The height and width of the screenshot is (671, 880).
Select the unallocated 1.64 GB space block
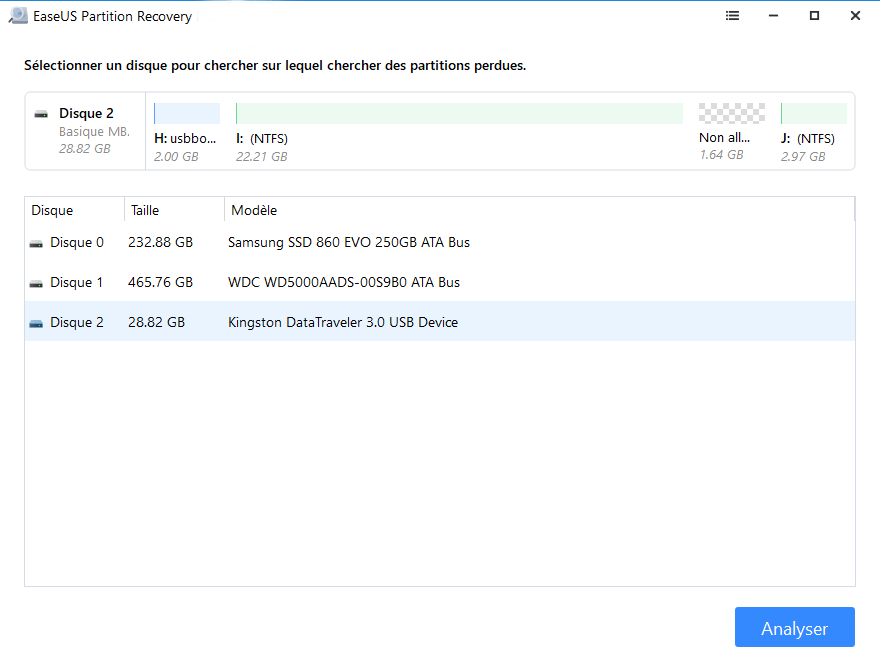(732, 113)
